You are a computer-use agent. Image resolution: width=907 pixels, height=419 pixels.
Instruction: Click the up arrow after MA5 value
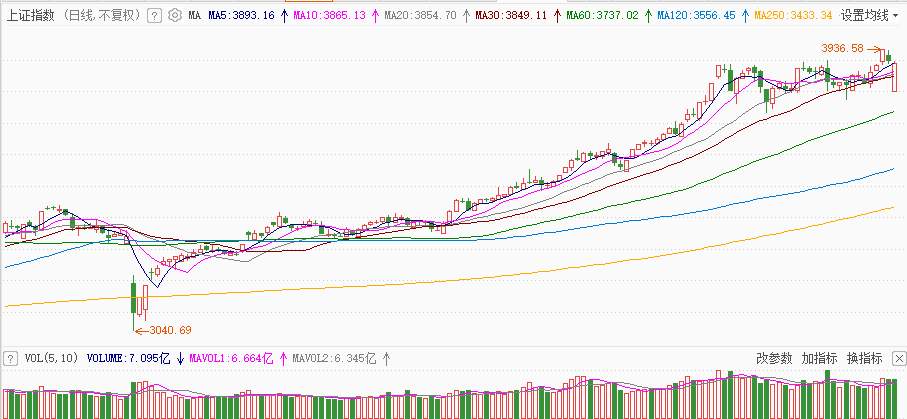[x=284, y=16]
